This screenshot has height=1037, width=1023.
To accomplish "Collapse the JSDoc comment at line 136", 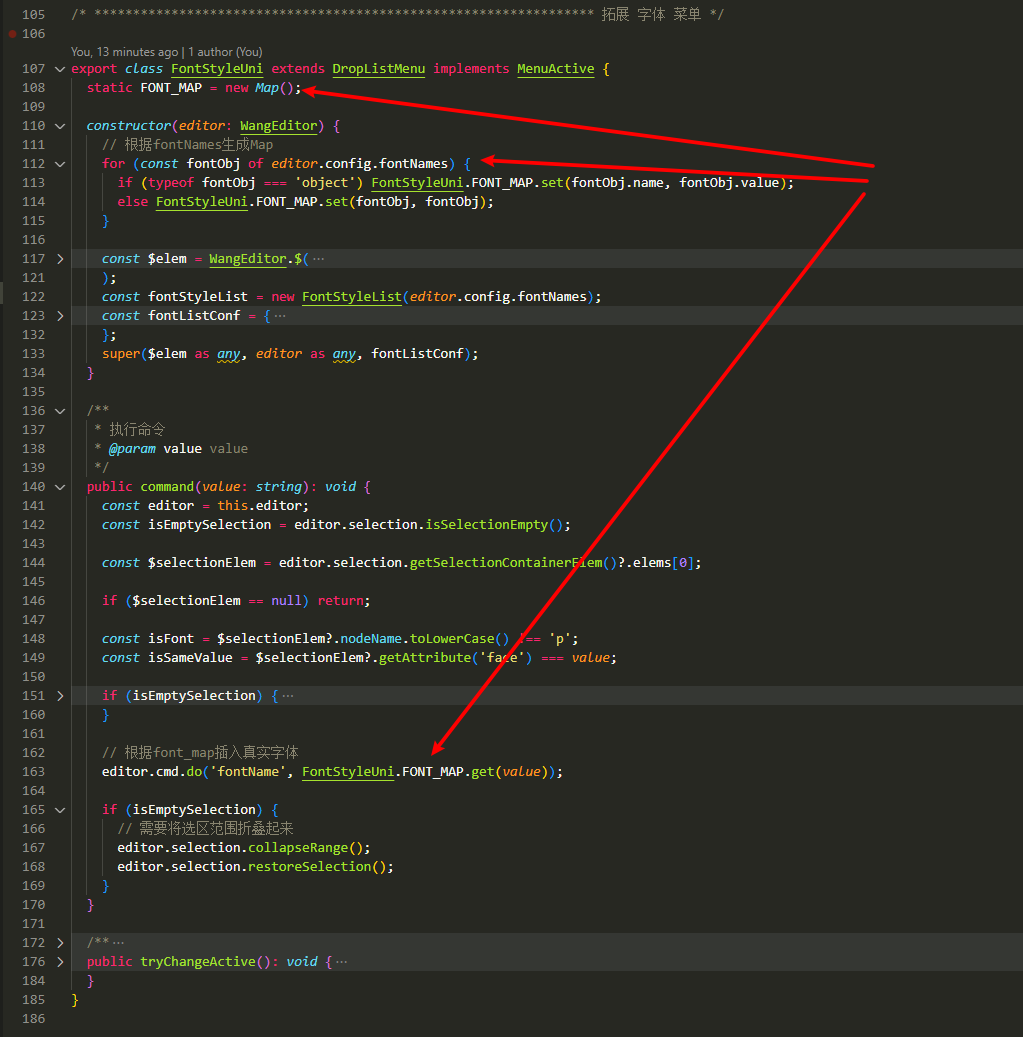I will tap(60, 411).
